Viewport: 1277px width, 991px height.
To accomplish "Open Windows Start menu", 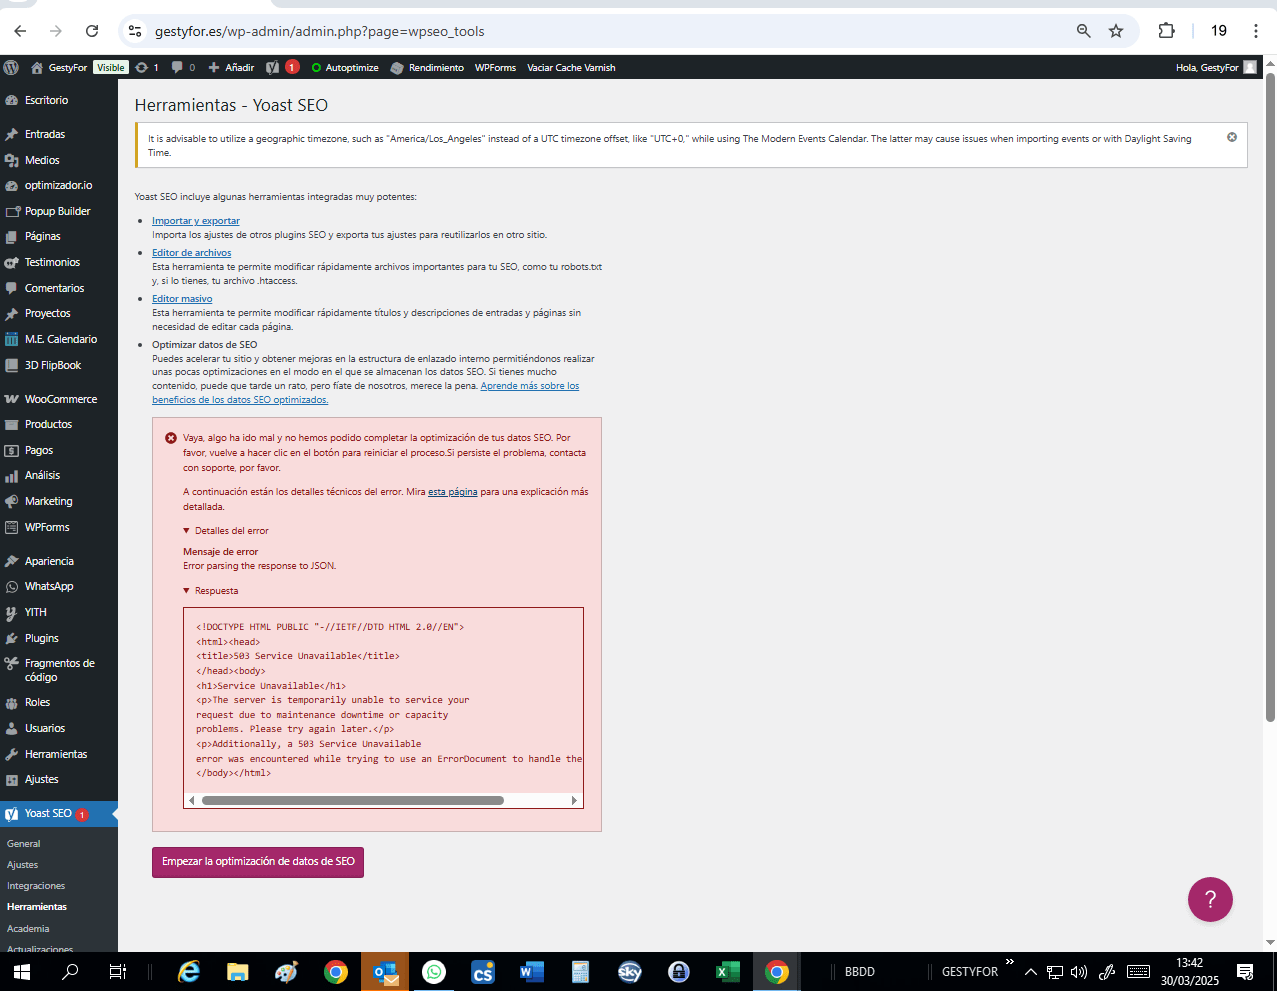I will tap(21, 972).
